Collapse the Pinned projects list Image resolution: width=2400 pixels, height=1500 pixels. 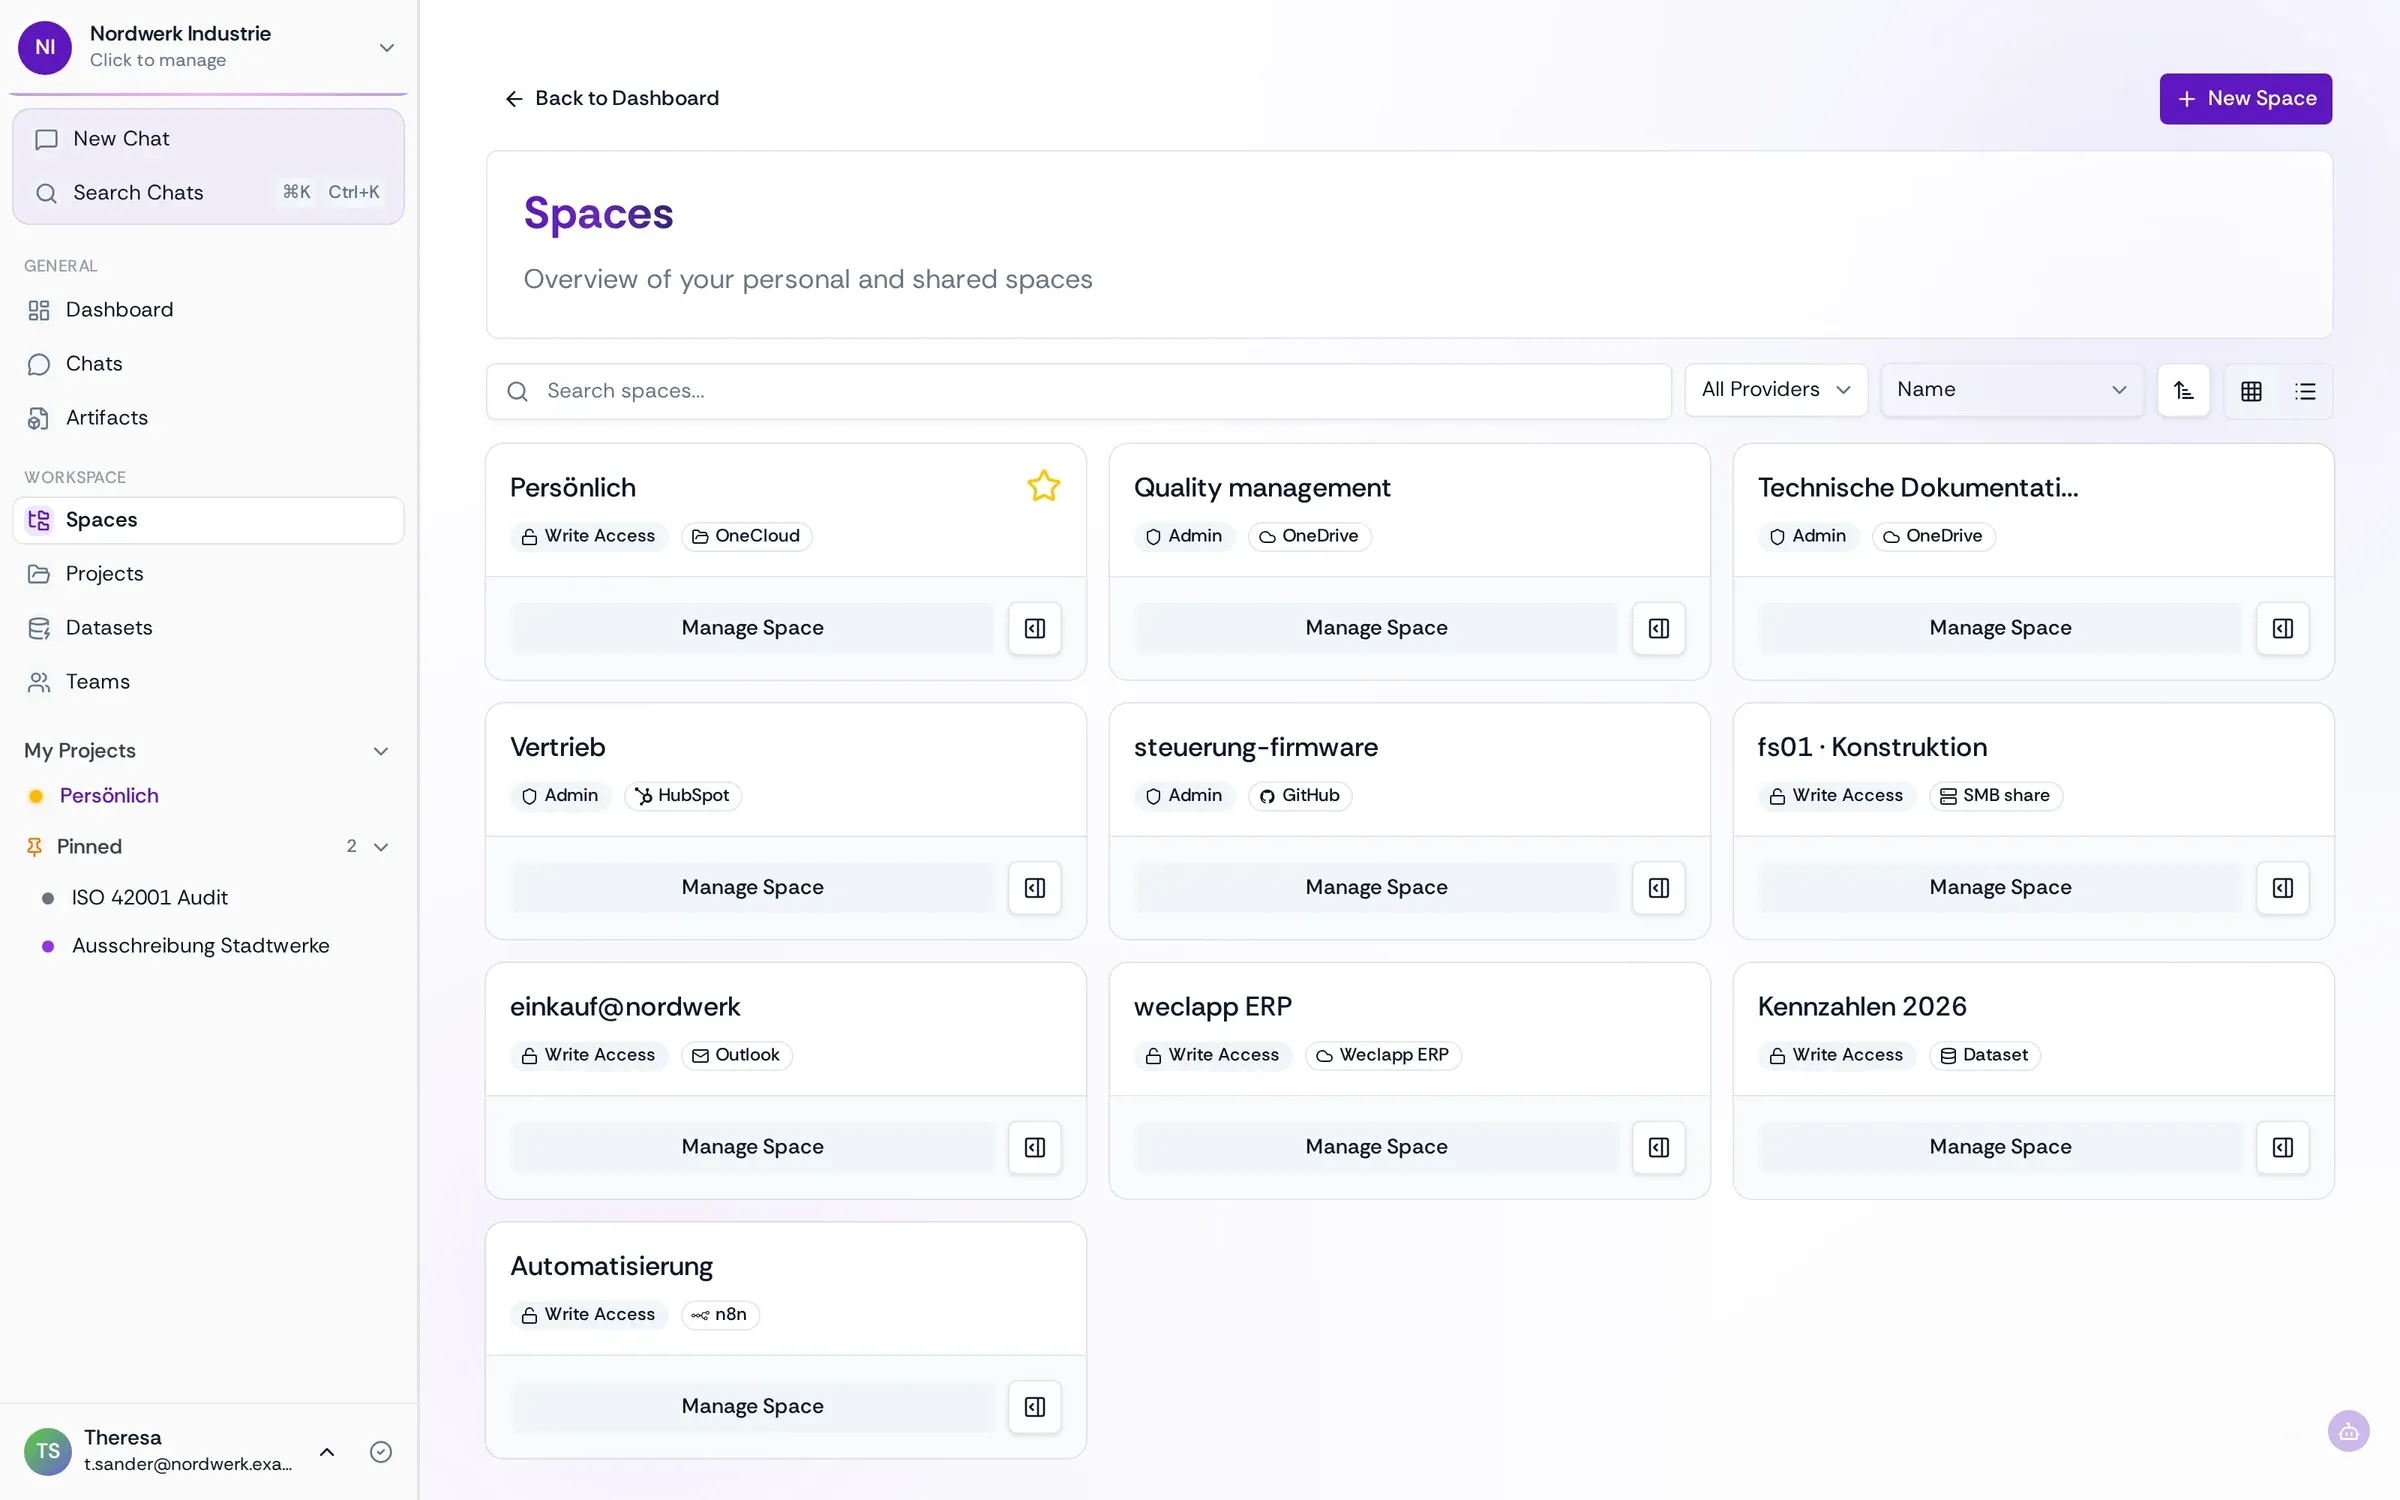tap(381, 847)
